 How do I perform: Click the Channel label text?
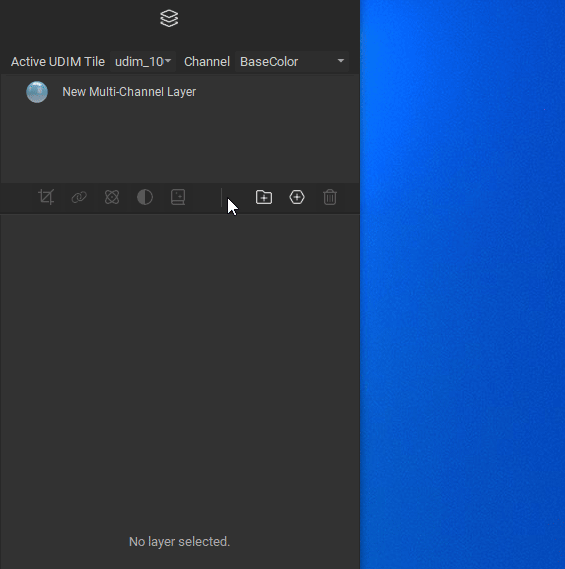[x=207, y=62]
